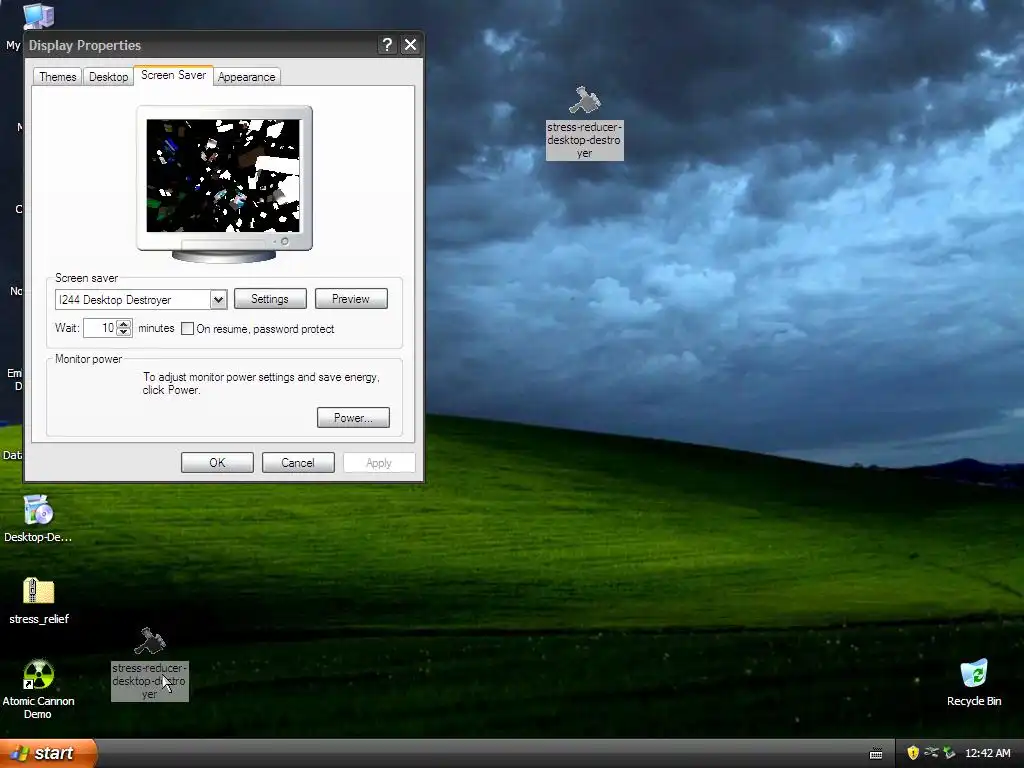1024x768 pixels.
Task: Select the Desktop-De... installer disc icon
Action: 38,510
